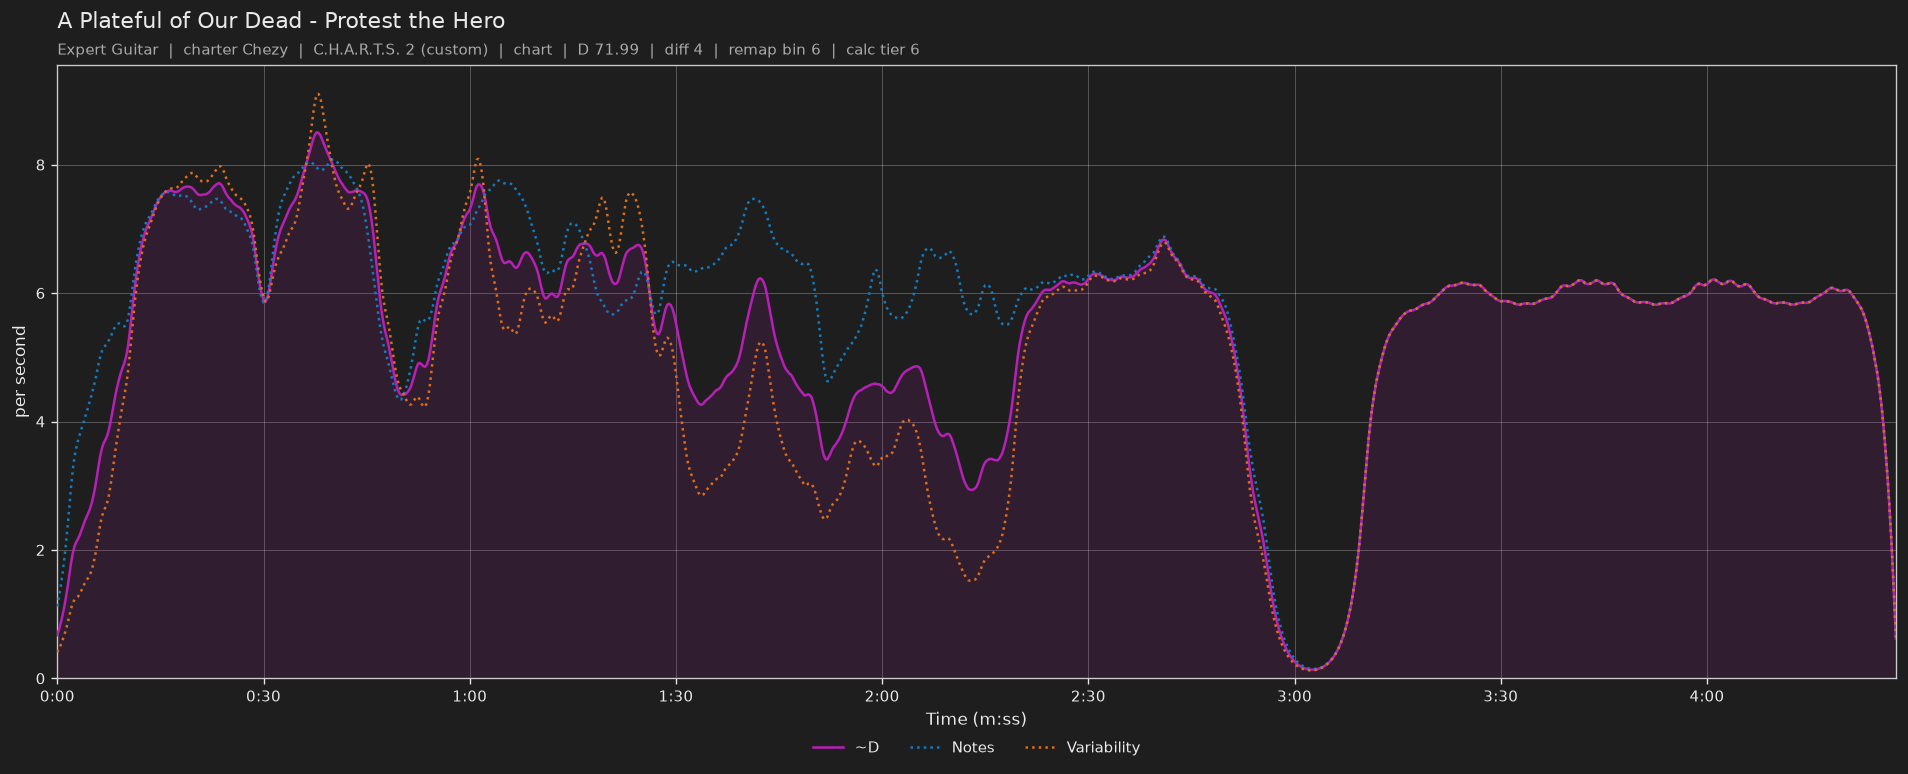
Task: Click the "2:30" time tick label
Action: pos(1088,696)
